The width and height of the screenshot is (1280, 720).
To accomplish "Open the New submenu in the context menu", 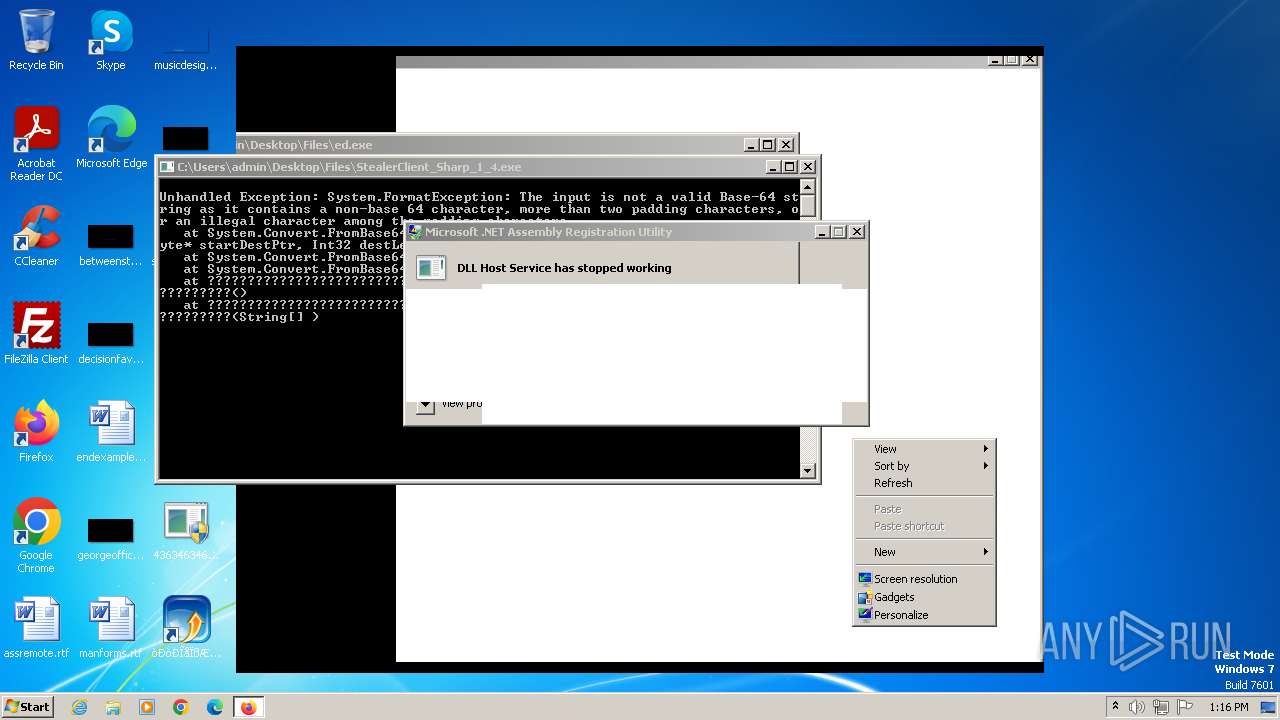I will coord(924,552).
